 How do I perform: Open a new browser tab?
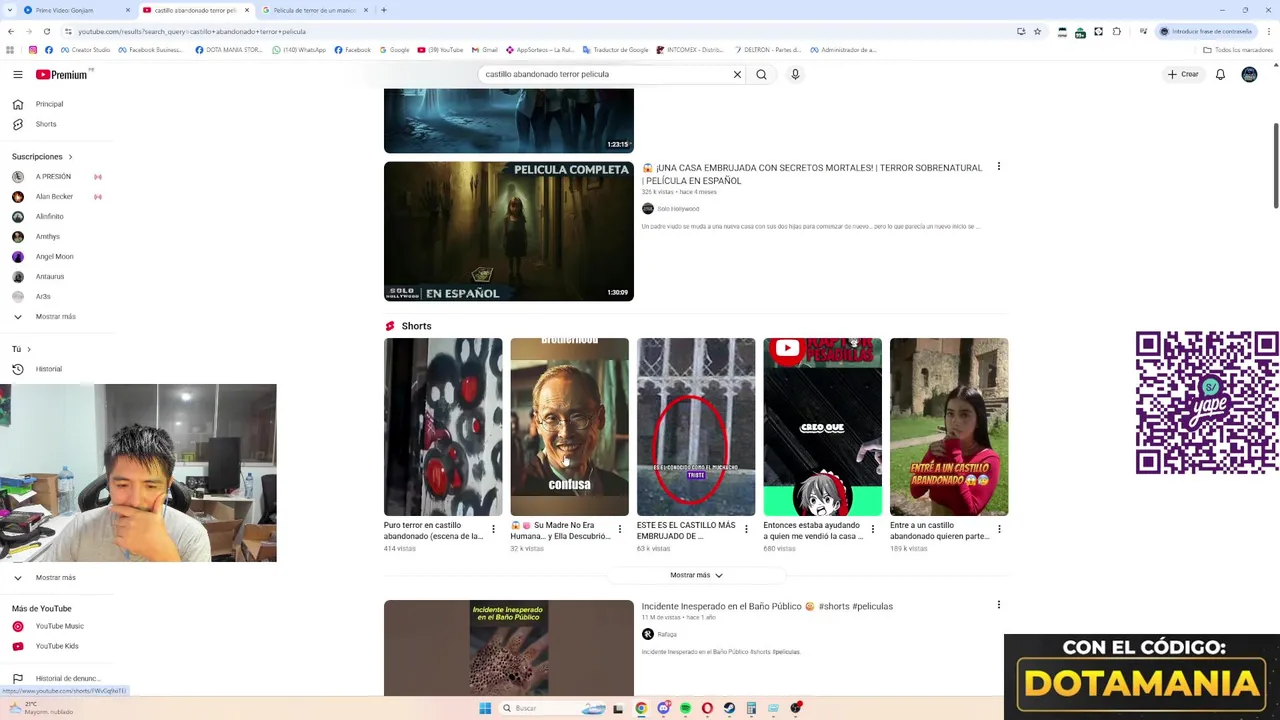[384, 10]
